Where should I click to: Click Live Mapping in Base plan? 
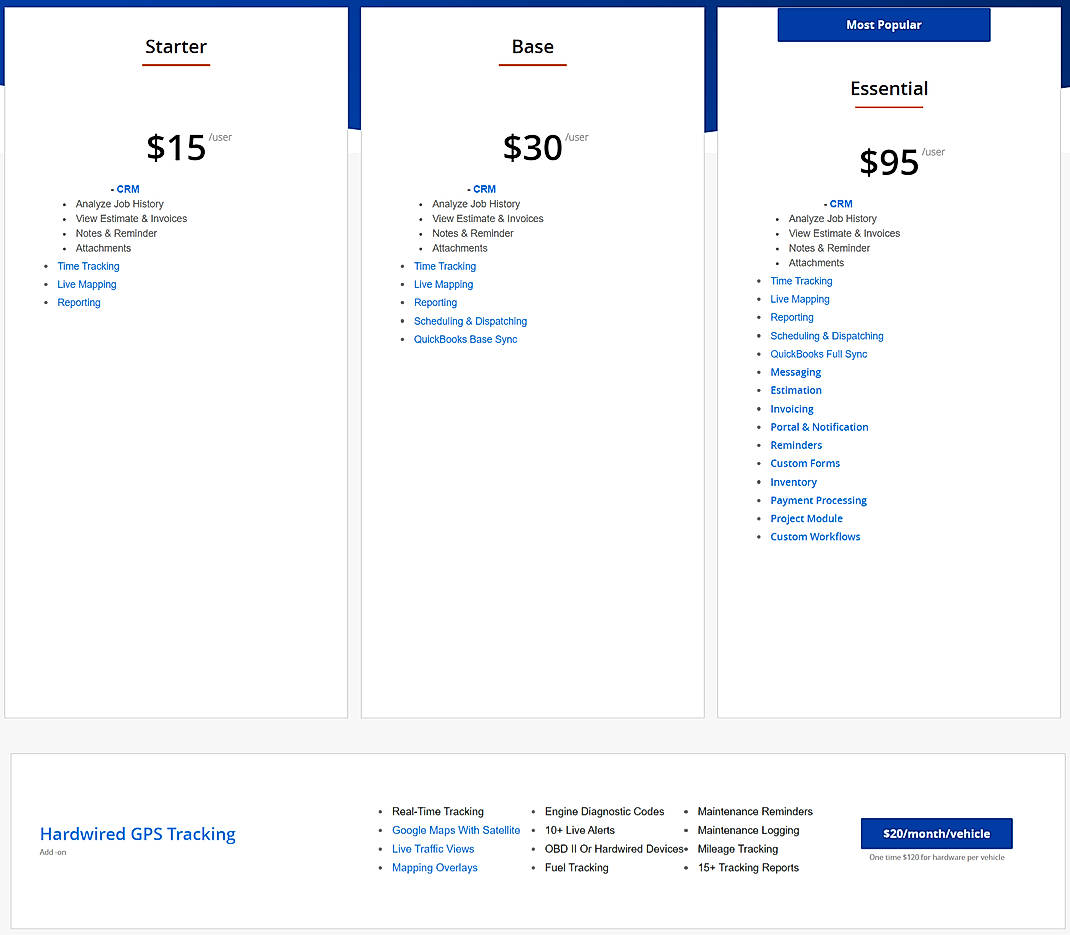click(x=444, y=285)
